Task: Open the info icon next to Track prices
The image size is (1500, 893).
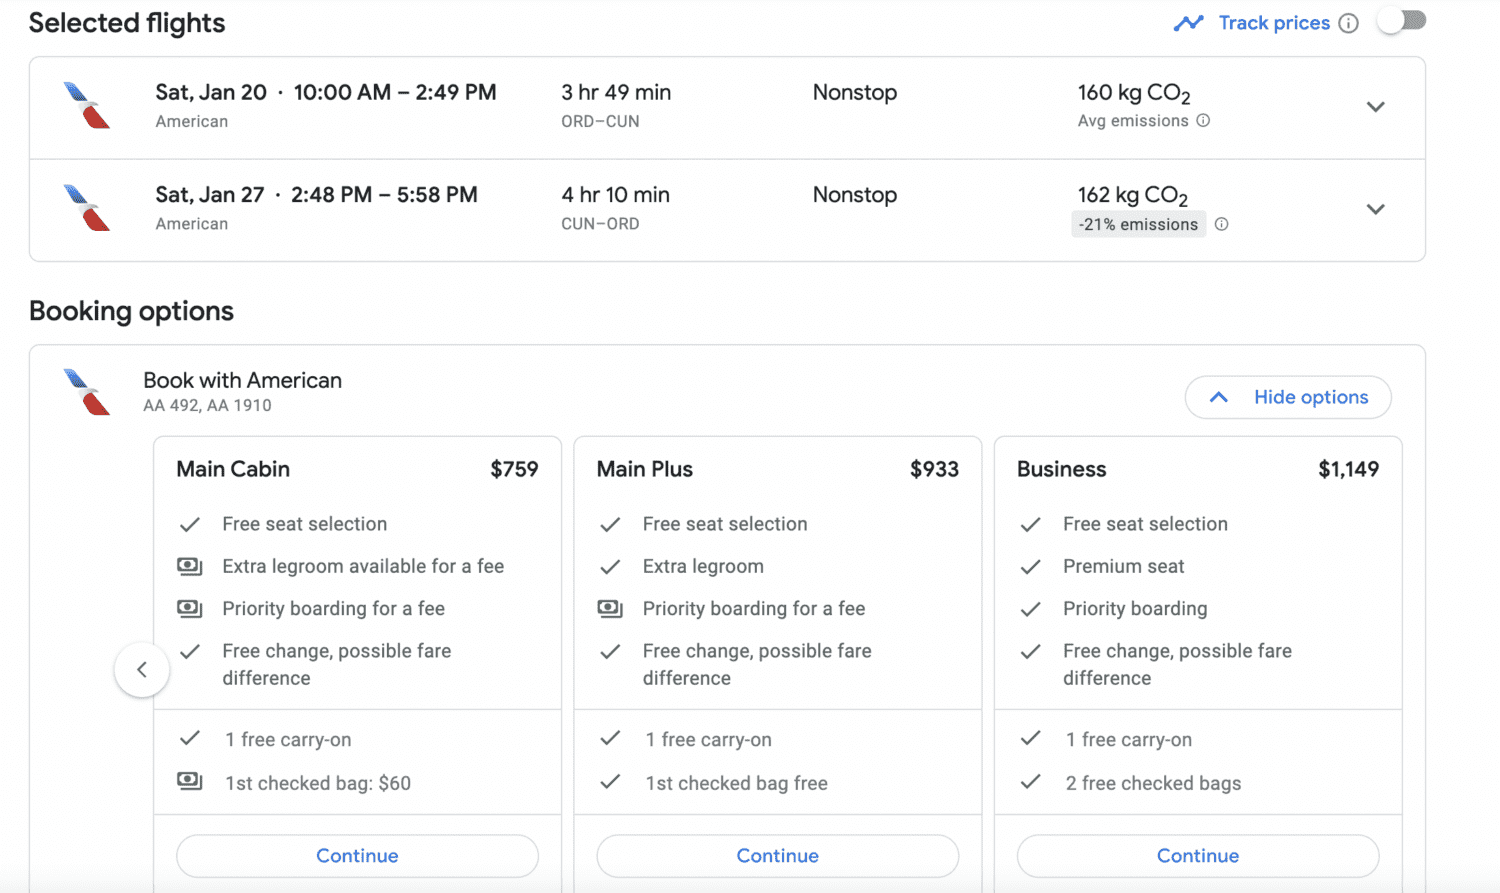Action: (1348, 22)
